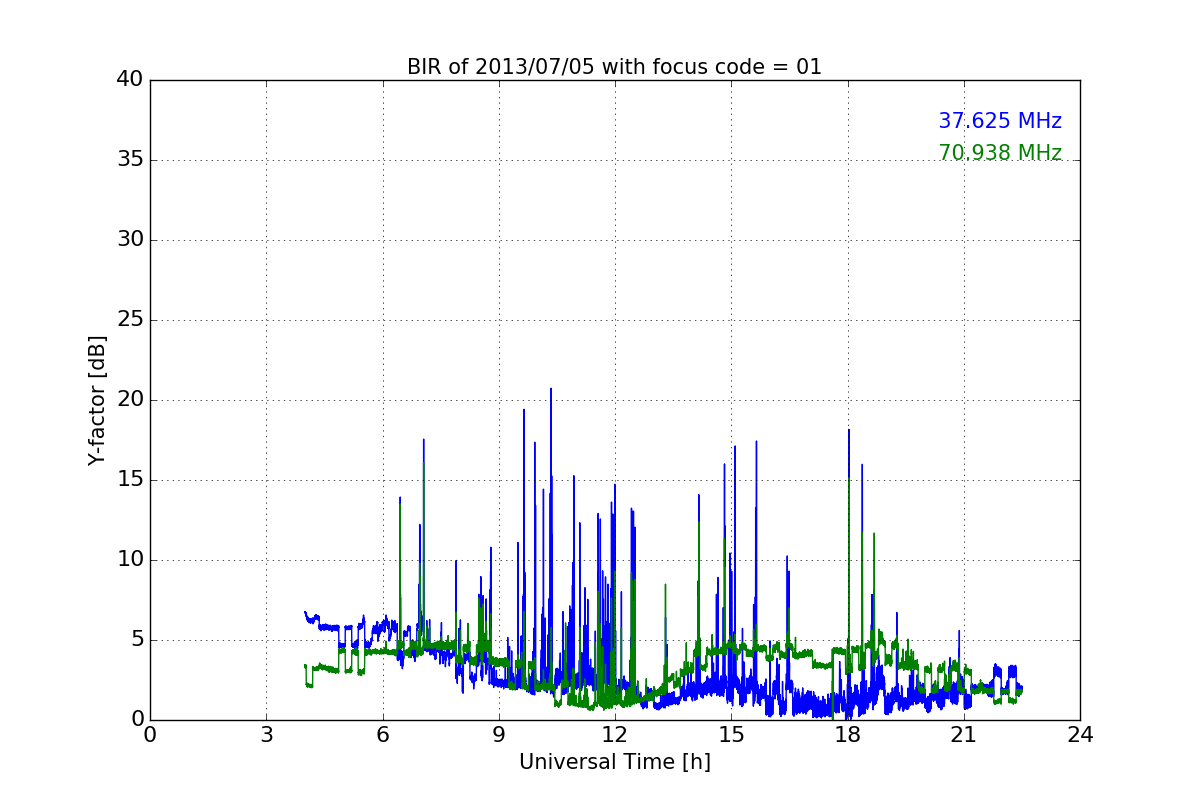Screen dimensions: 1200x800
Task: Click the x-axis tick label '18'
Action: click(x=848, y=734)
